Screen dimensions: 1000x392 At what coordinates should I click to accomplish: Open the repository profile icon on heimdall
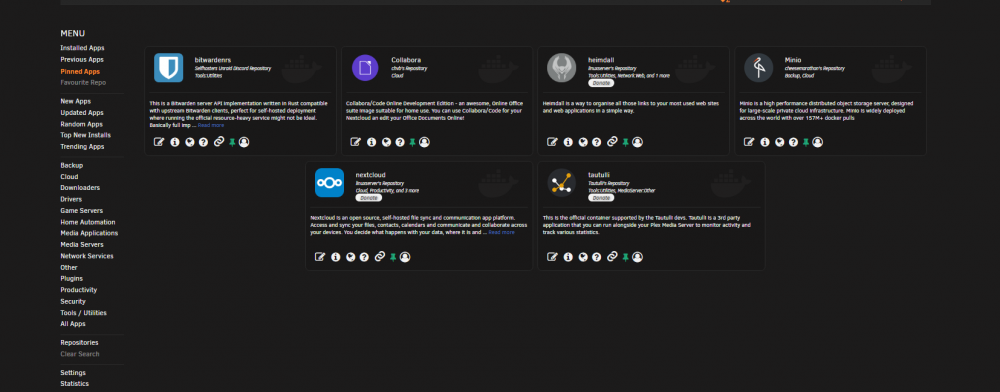637,142
